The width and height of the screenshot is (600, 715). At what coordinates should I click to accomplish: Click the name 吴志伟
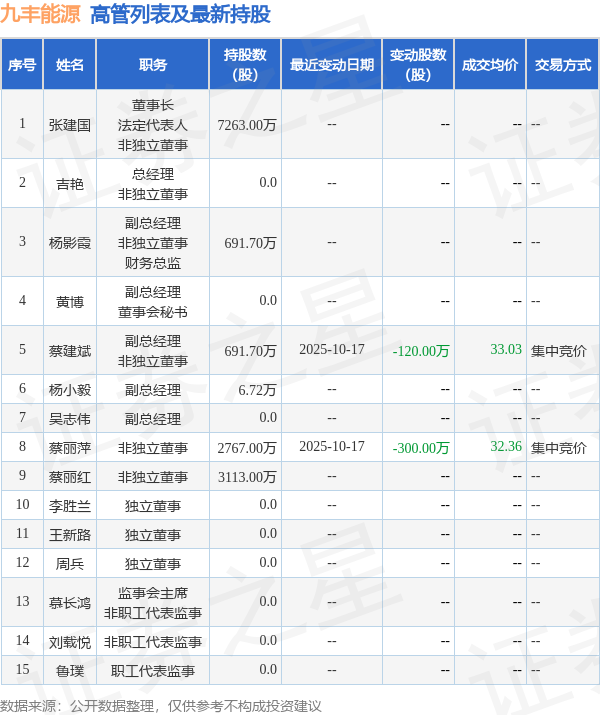70,419
